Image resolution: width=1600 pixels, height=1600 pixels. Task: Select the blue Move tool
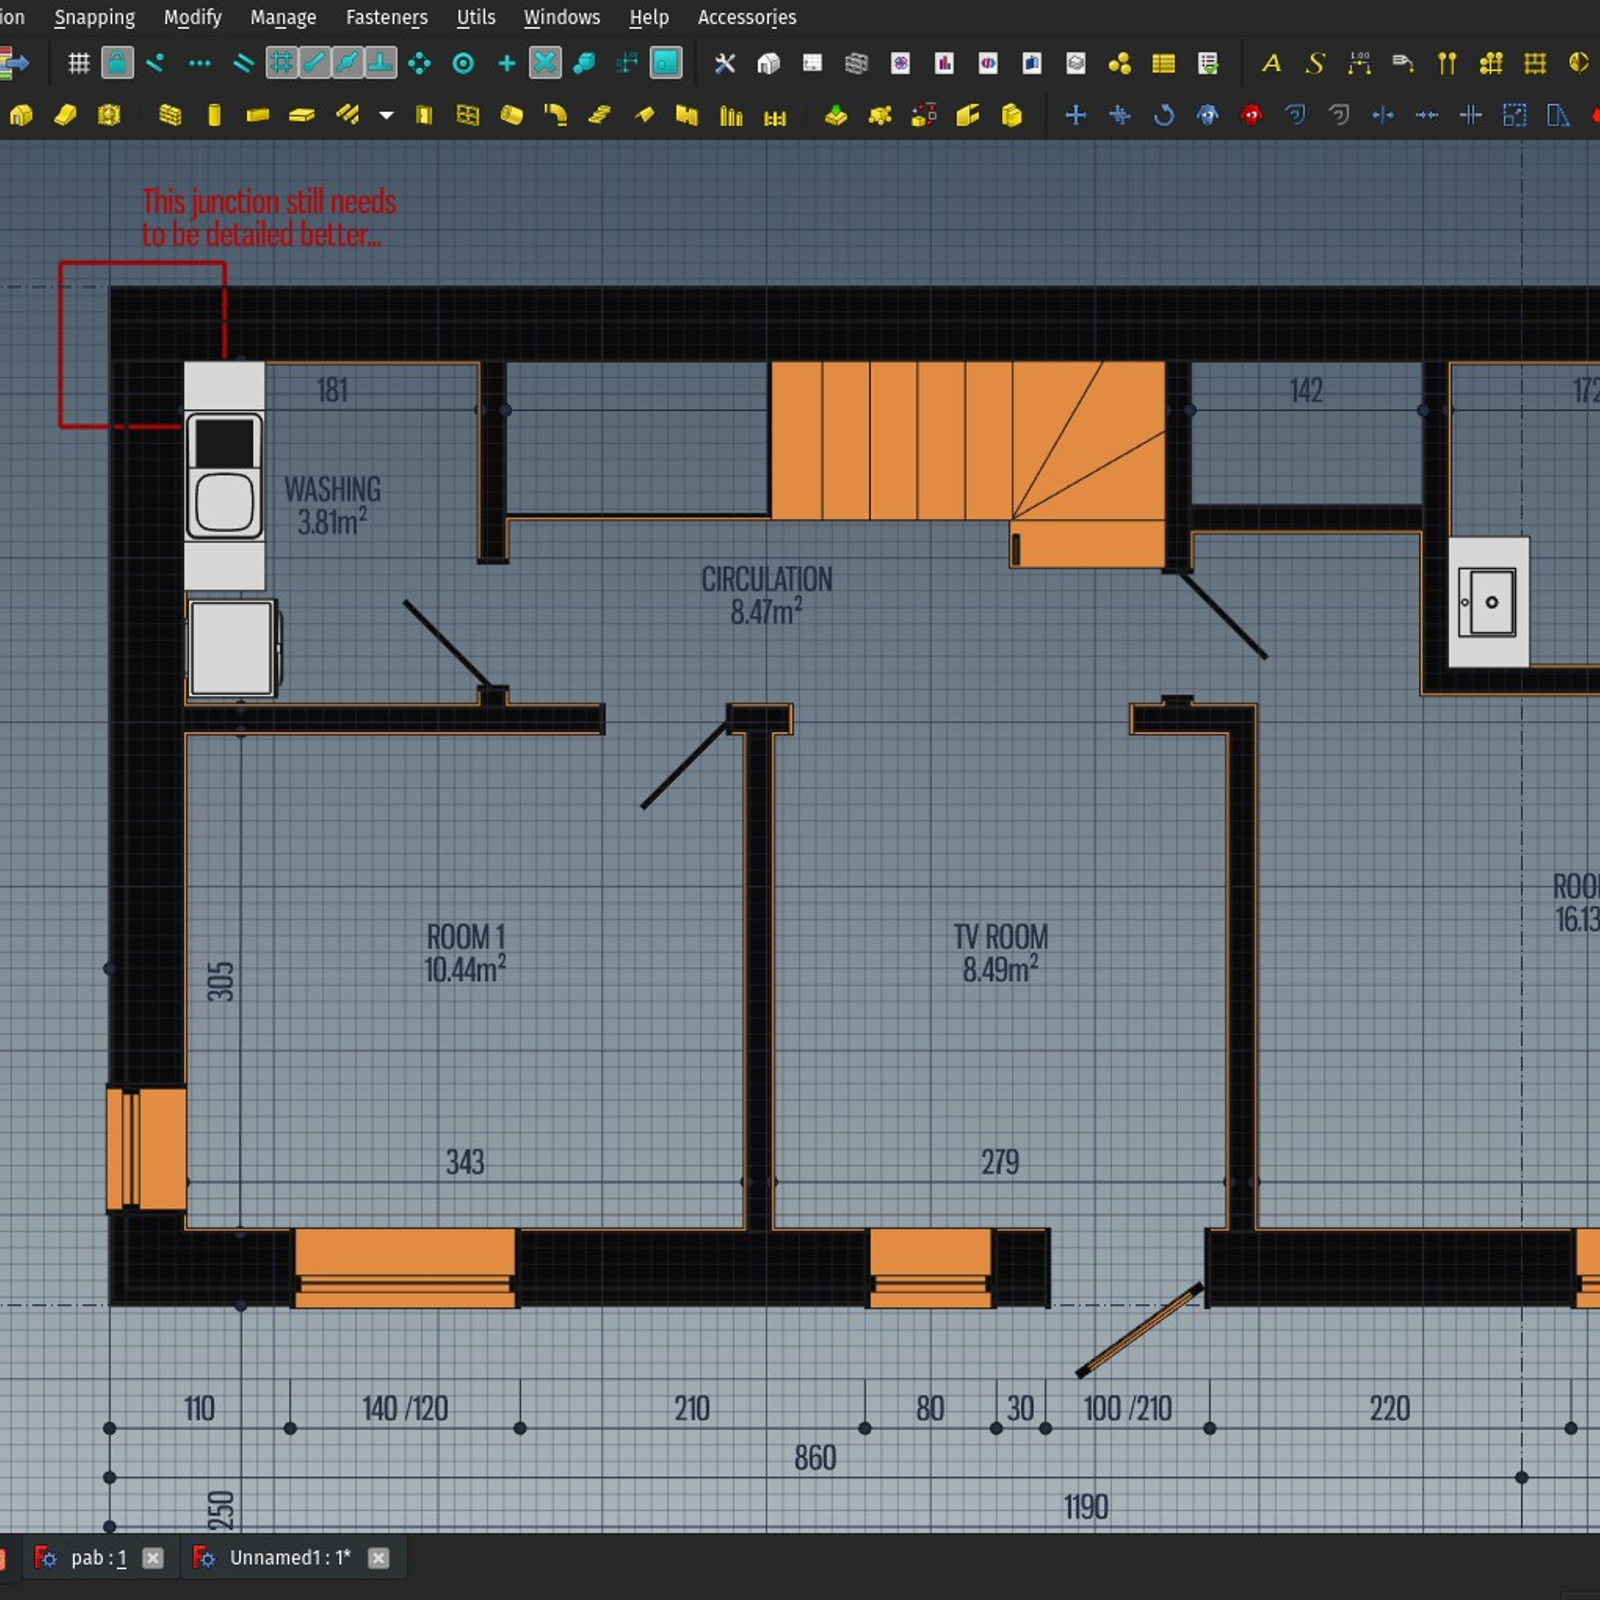tap(1075, 115)
